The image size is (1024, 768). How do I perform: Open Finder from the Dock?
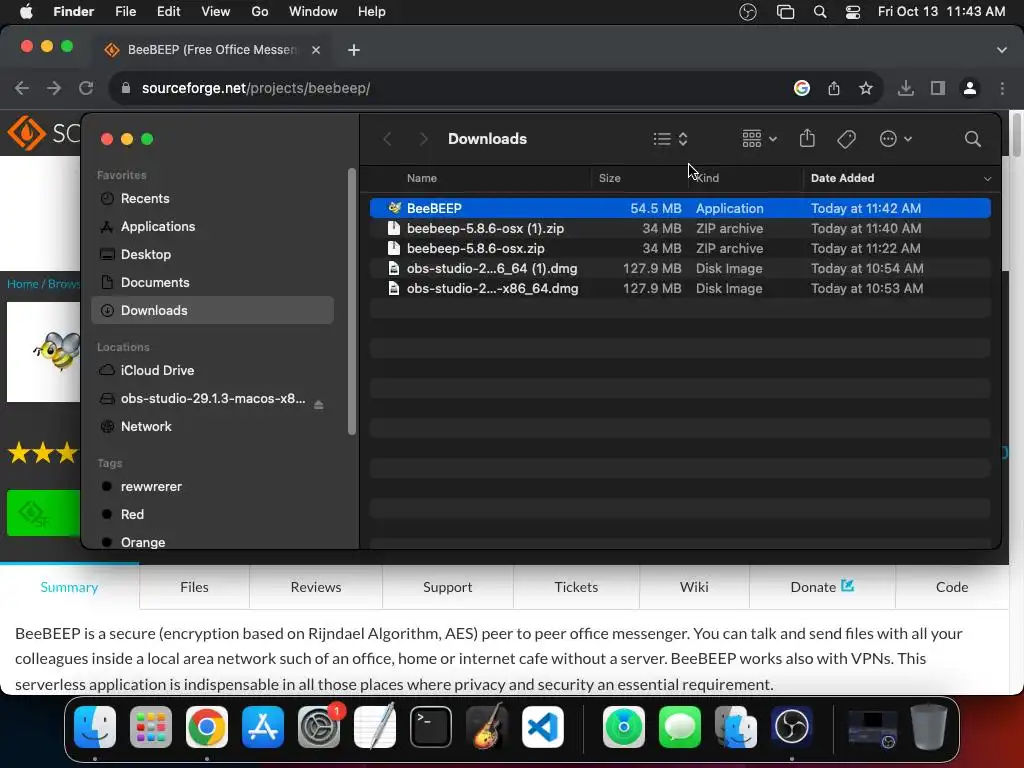click(x=95, y=727)
